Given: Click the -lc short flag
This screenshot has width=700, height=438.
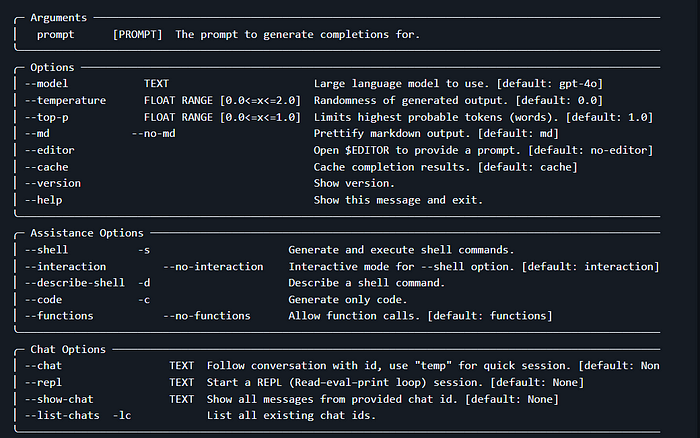Looking at the screenshot, I should point(122,416).
